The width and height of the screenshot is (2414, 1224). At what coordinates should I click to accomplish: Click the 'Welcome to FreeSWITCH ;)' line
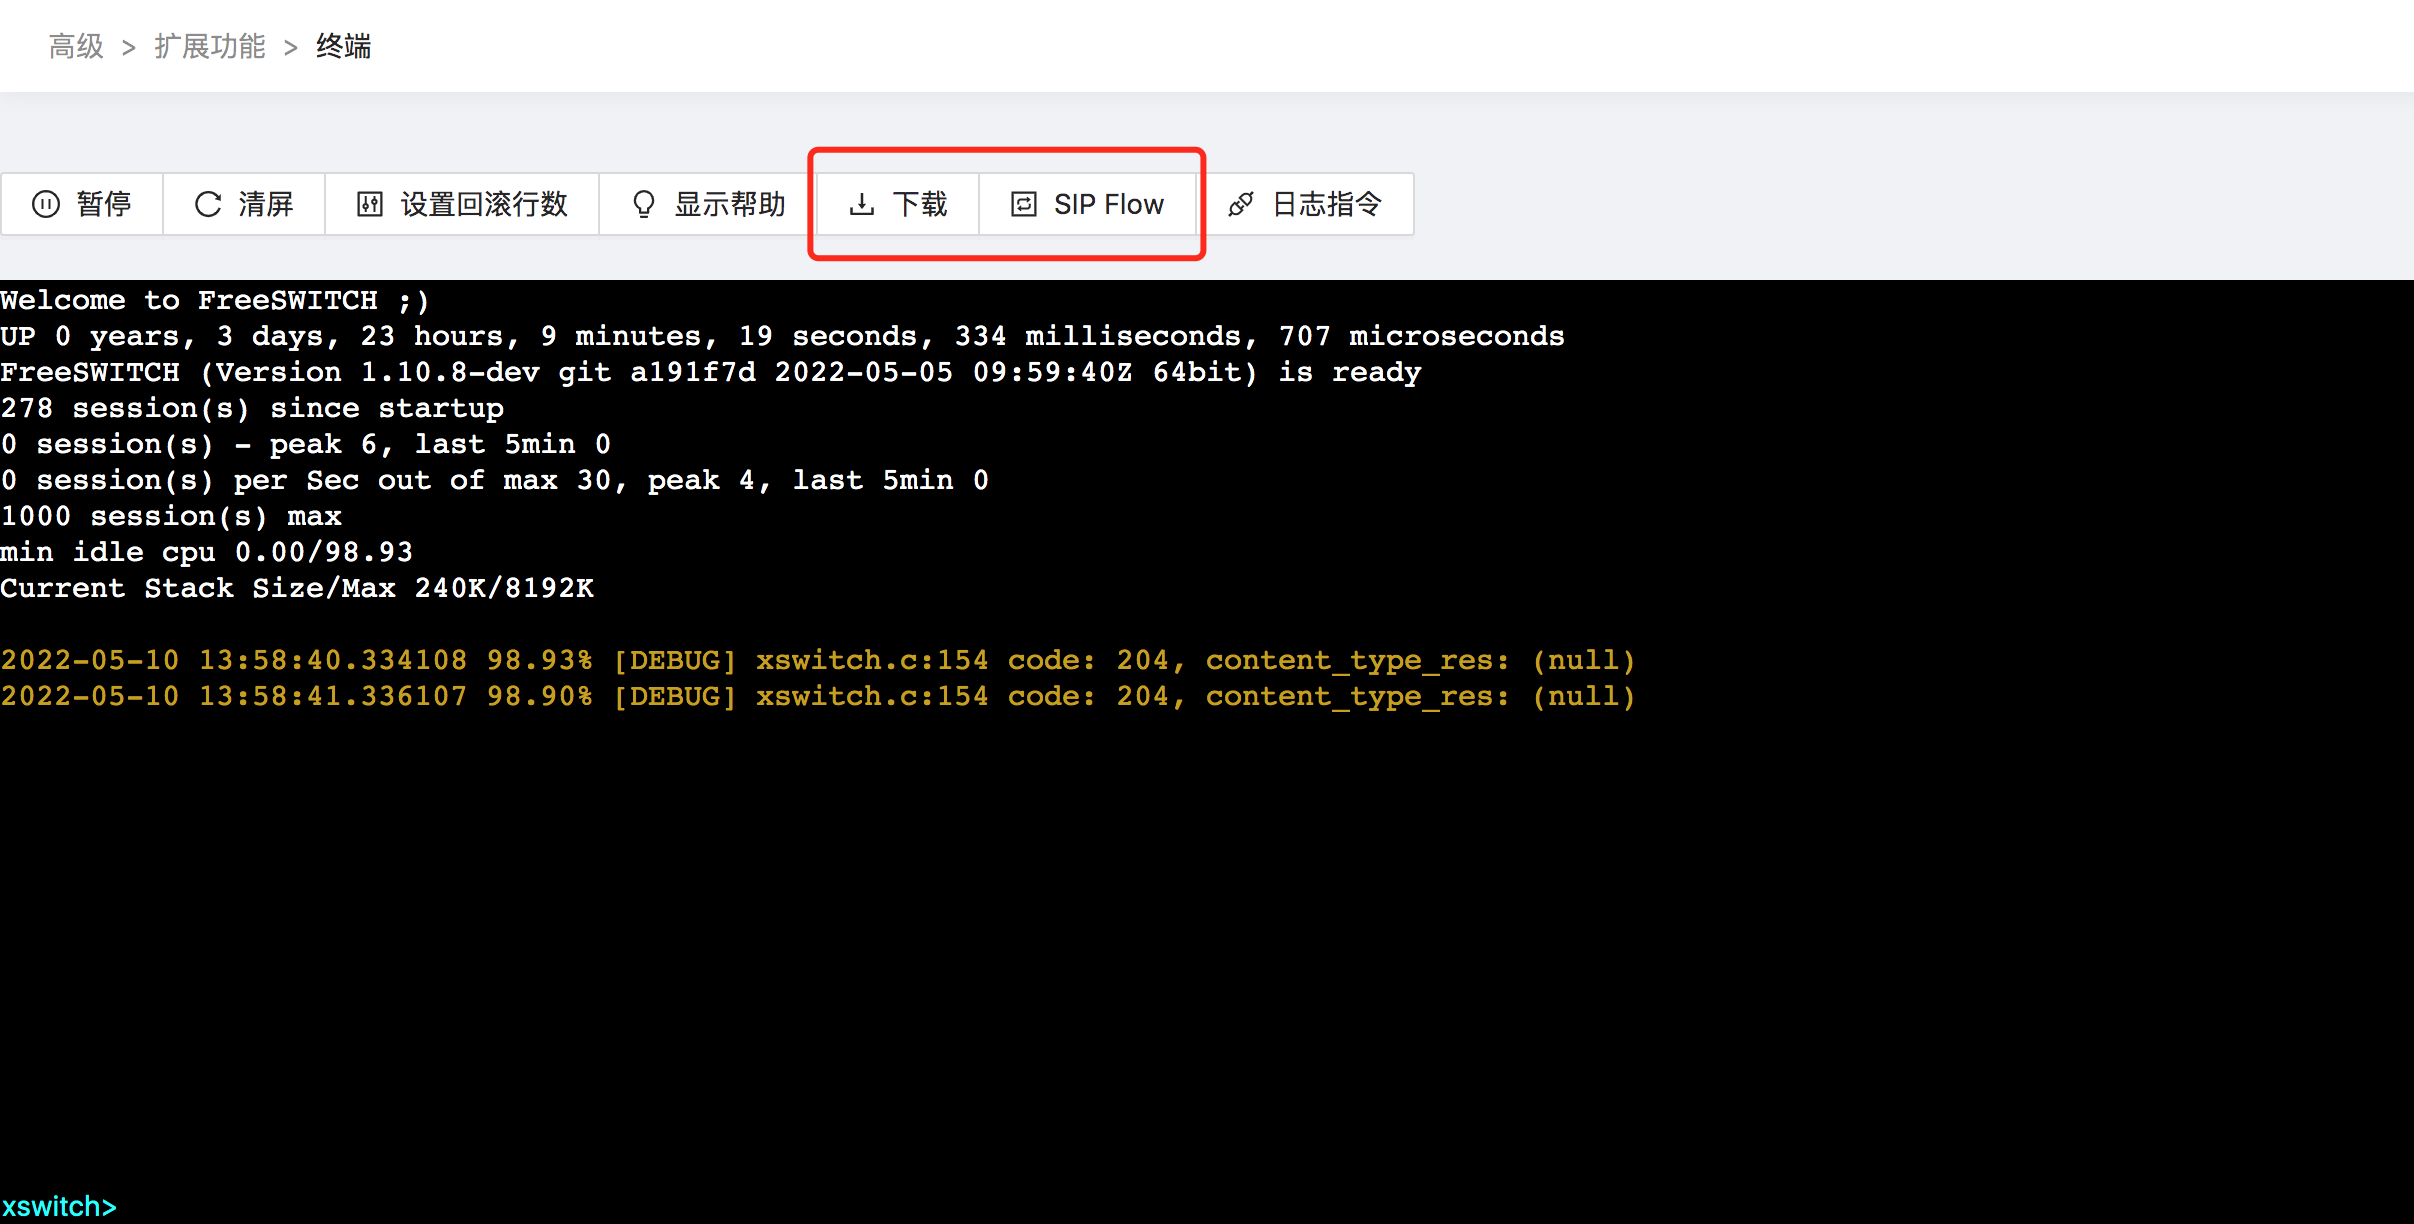pyautogui.click(x=215, y=300)
